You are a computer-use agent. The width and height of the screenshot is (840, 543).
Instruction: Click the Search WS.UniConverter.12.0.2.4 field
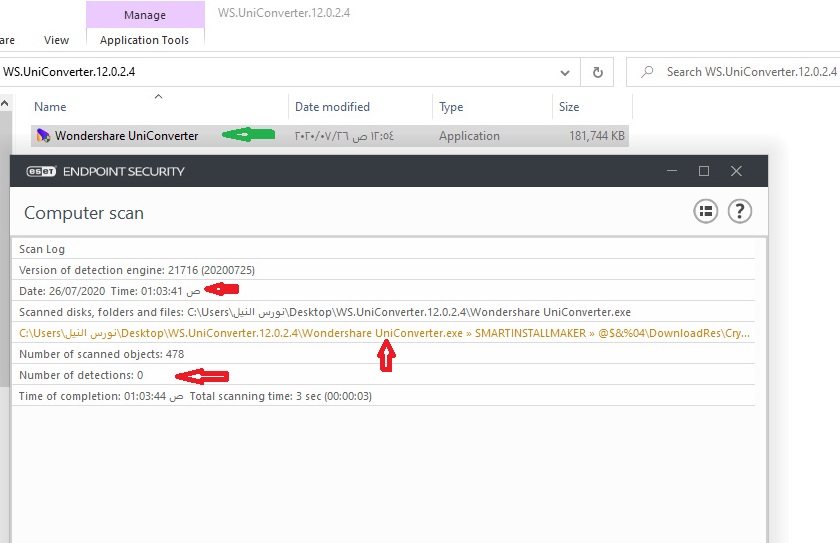[750, 72]
